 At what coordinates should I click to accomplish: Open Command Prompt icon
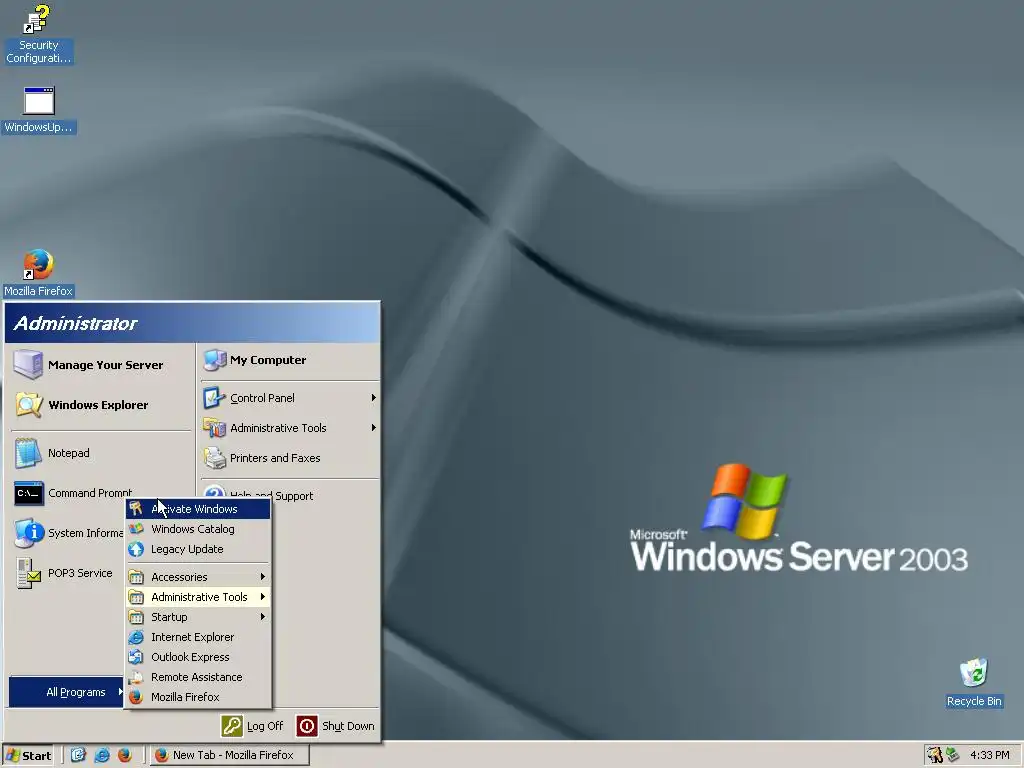click(29, 493)
